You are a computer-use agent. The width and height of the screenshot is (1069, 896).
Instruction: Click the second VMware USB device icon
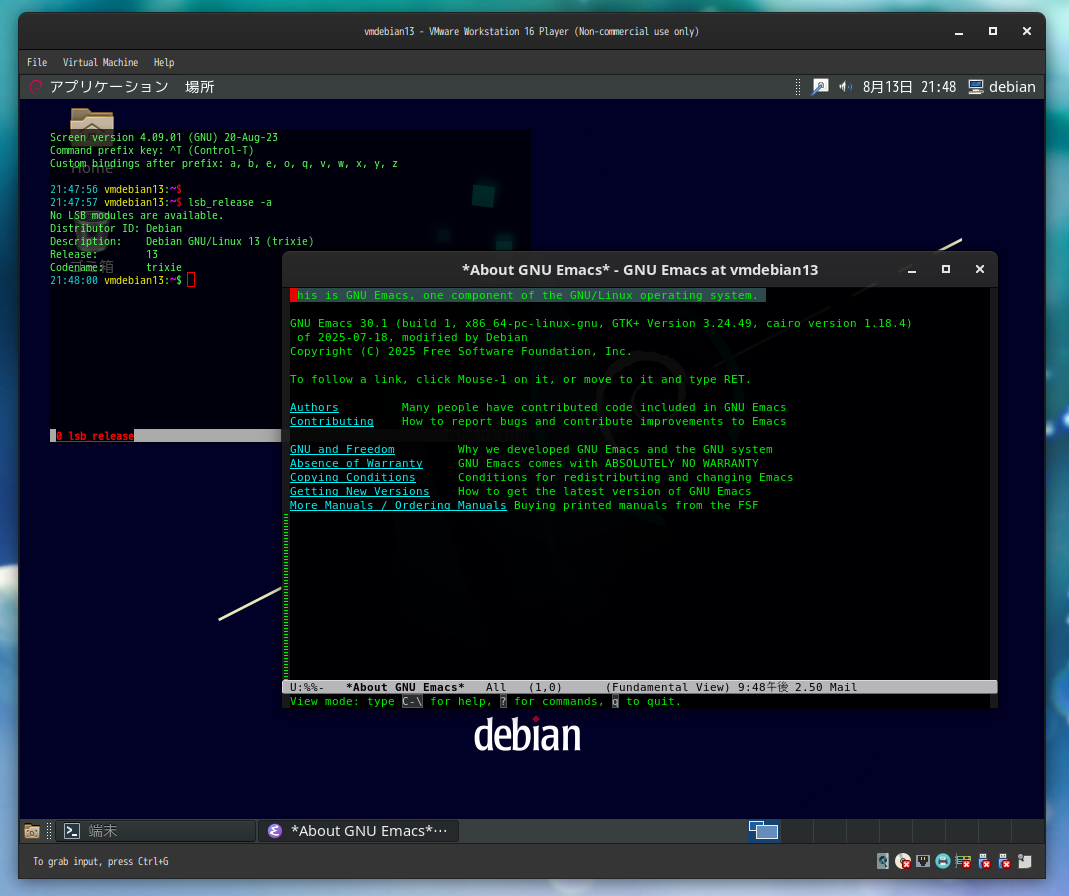(1004, 861)
